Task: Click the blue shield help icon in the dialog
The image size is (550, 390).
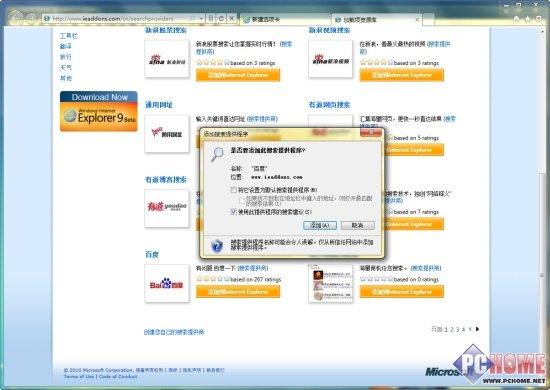Action: coord(217,246)
